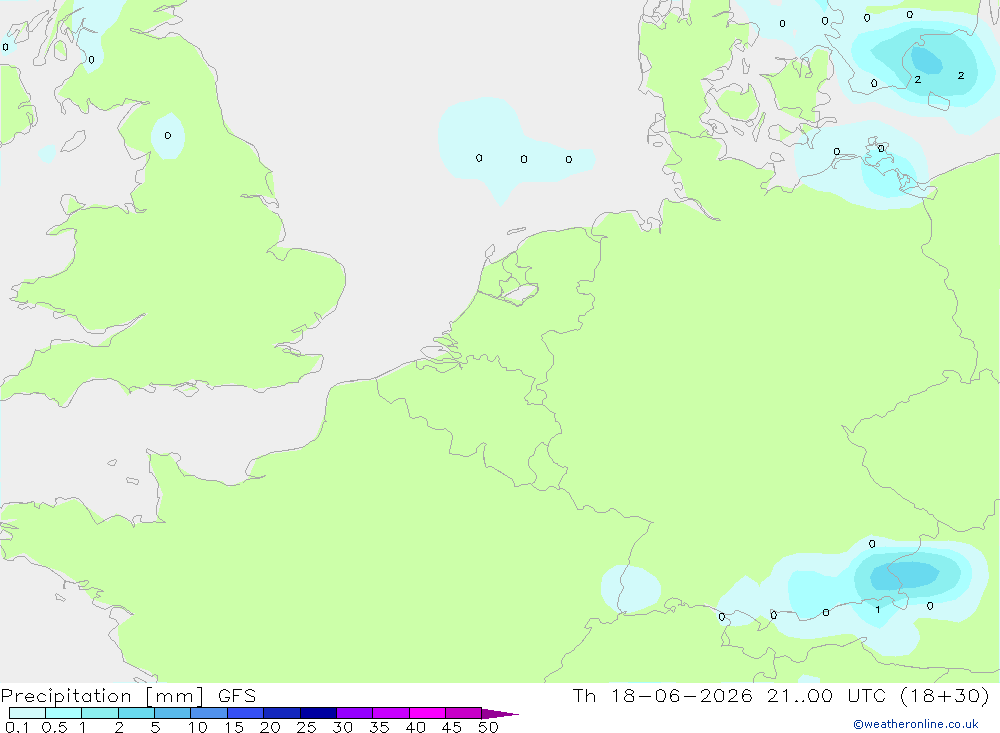Choose the 2–5 mm legend color swatch
Image resolution: width=1000 pixels, height=733 pixels.
(136, 713)
